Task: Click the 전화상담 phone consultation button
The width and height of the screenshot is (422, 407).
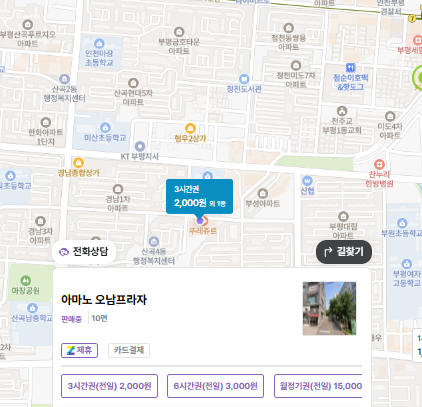Action: 84,252
